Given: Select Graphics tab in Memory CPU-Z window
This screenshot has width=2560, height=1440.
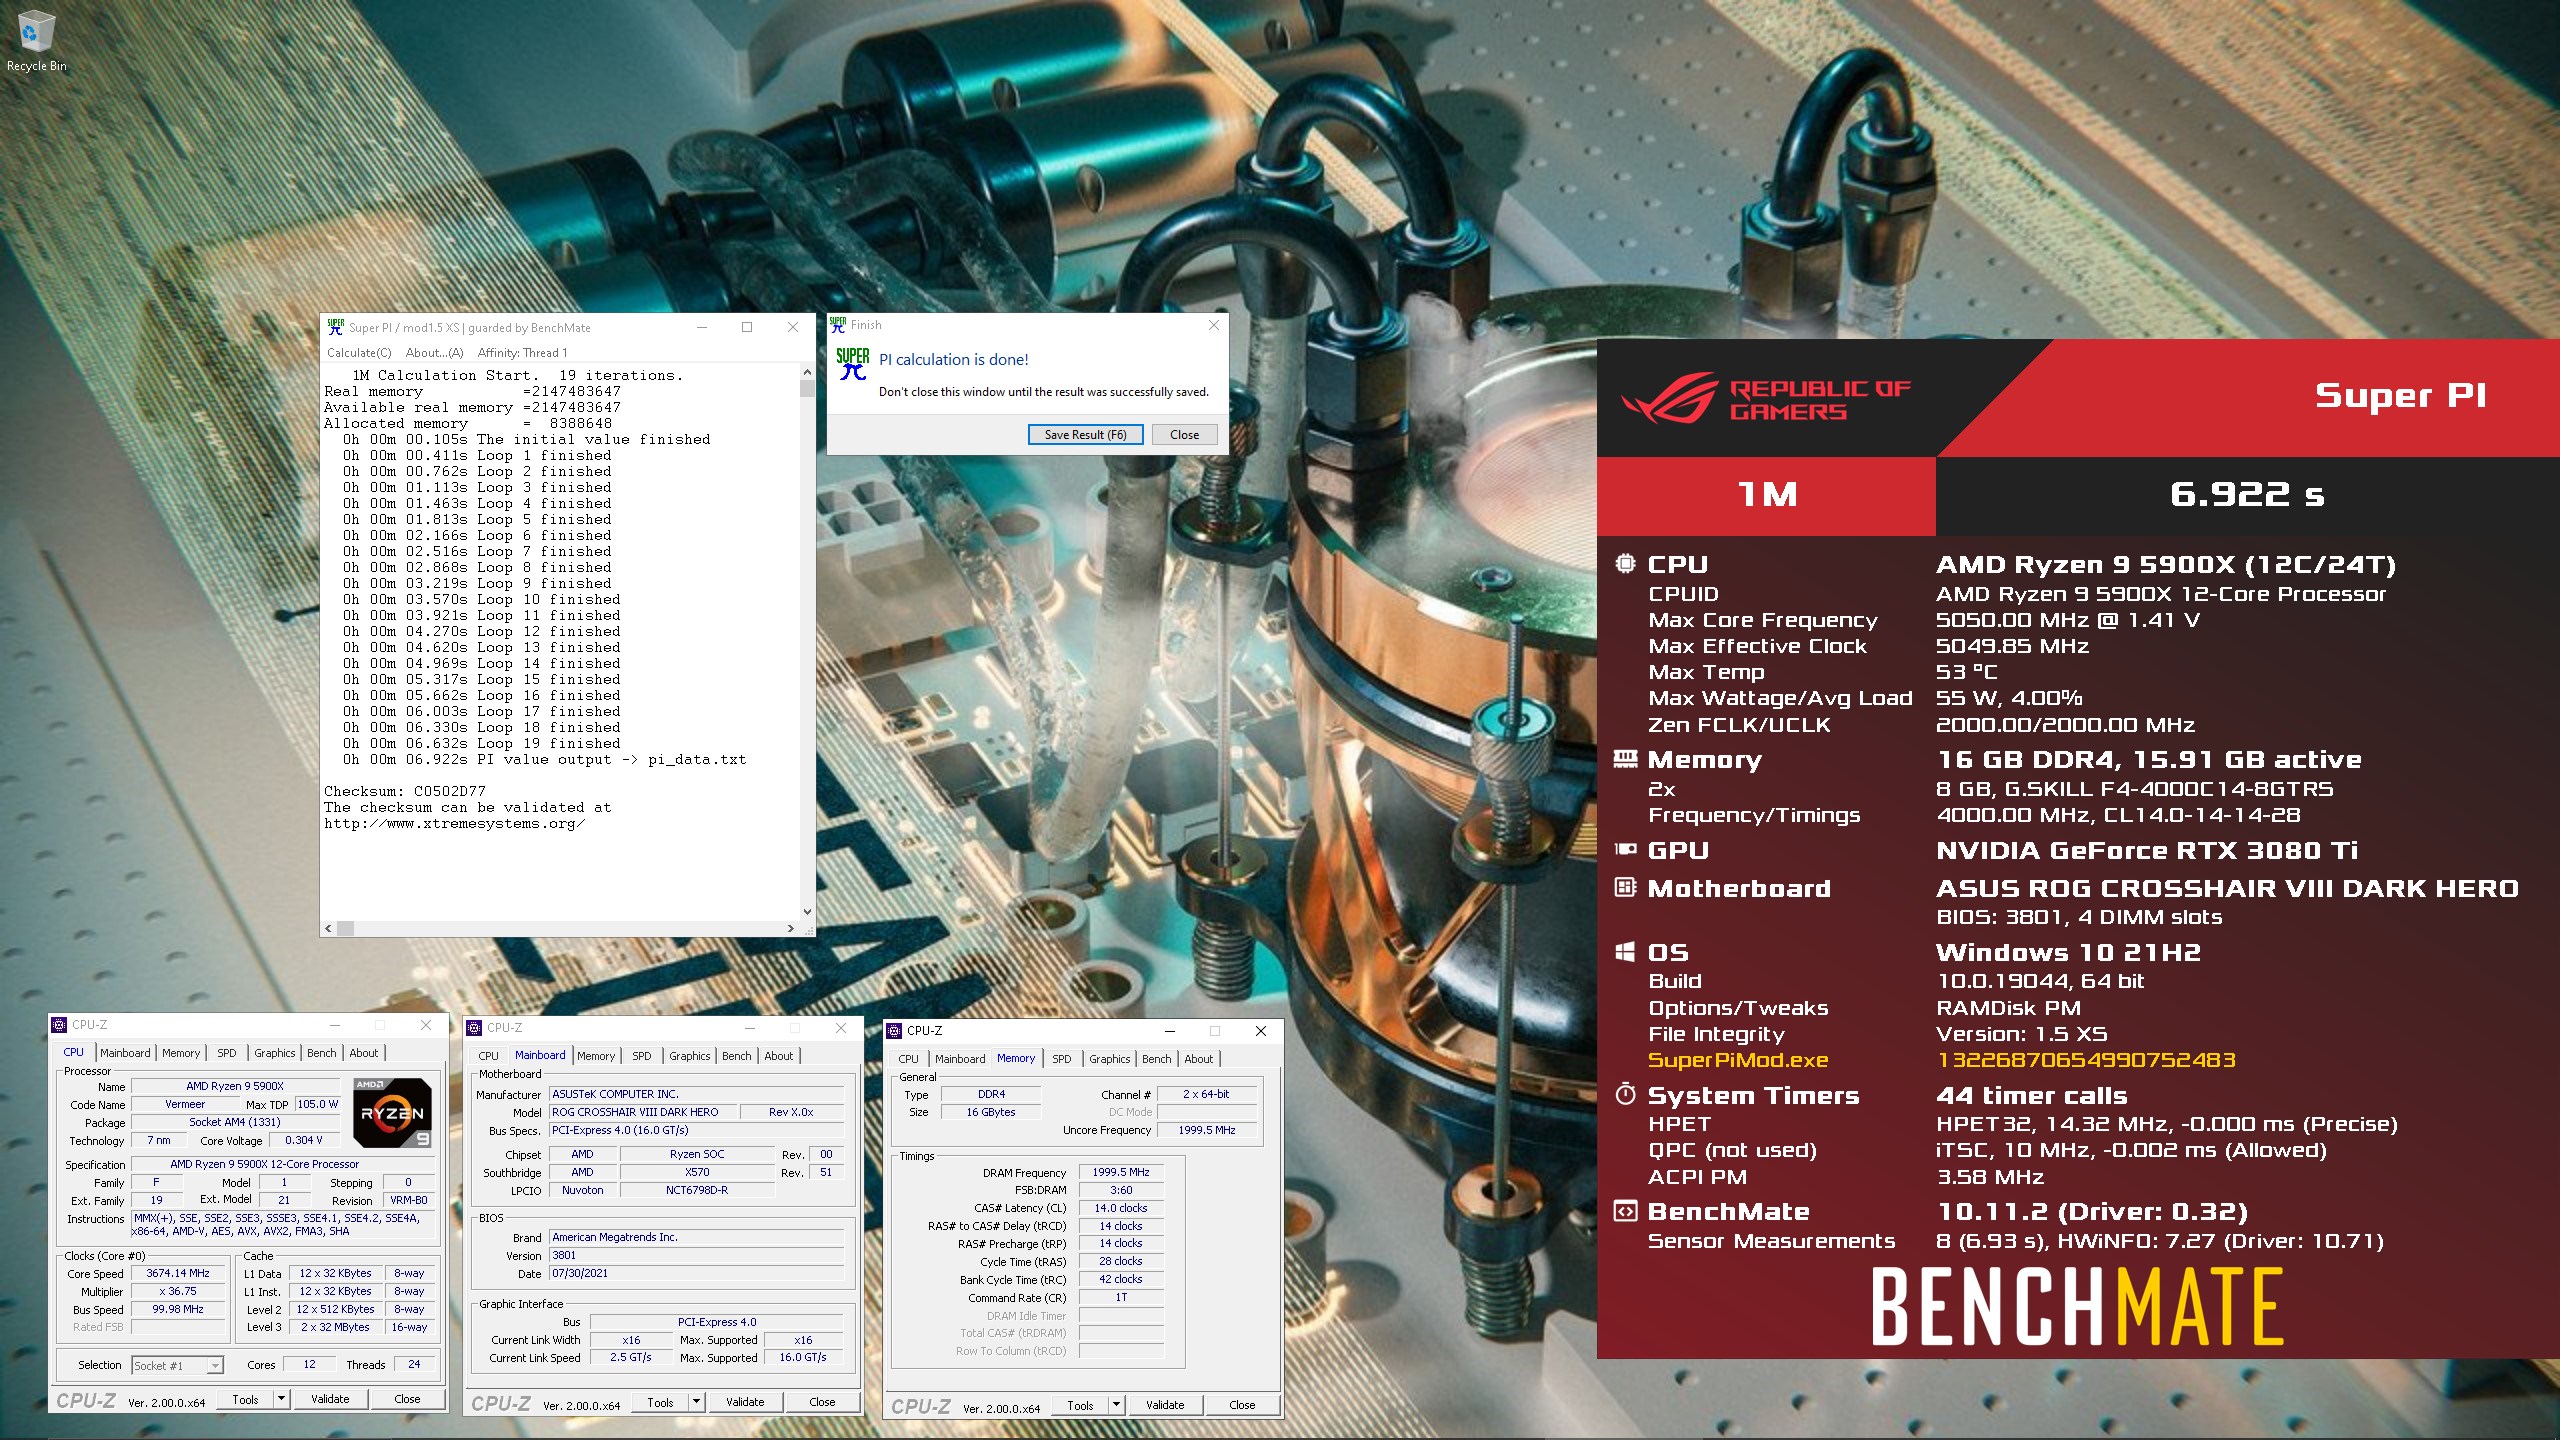Looking at the screenshot, I should tap(1110, 1059).
